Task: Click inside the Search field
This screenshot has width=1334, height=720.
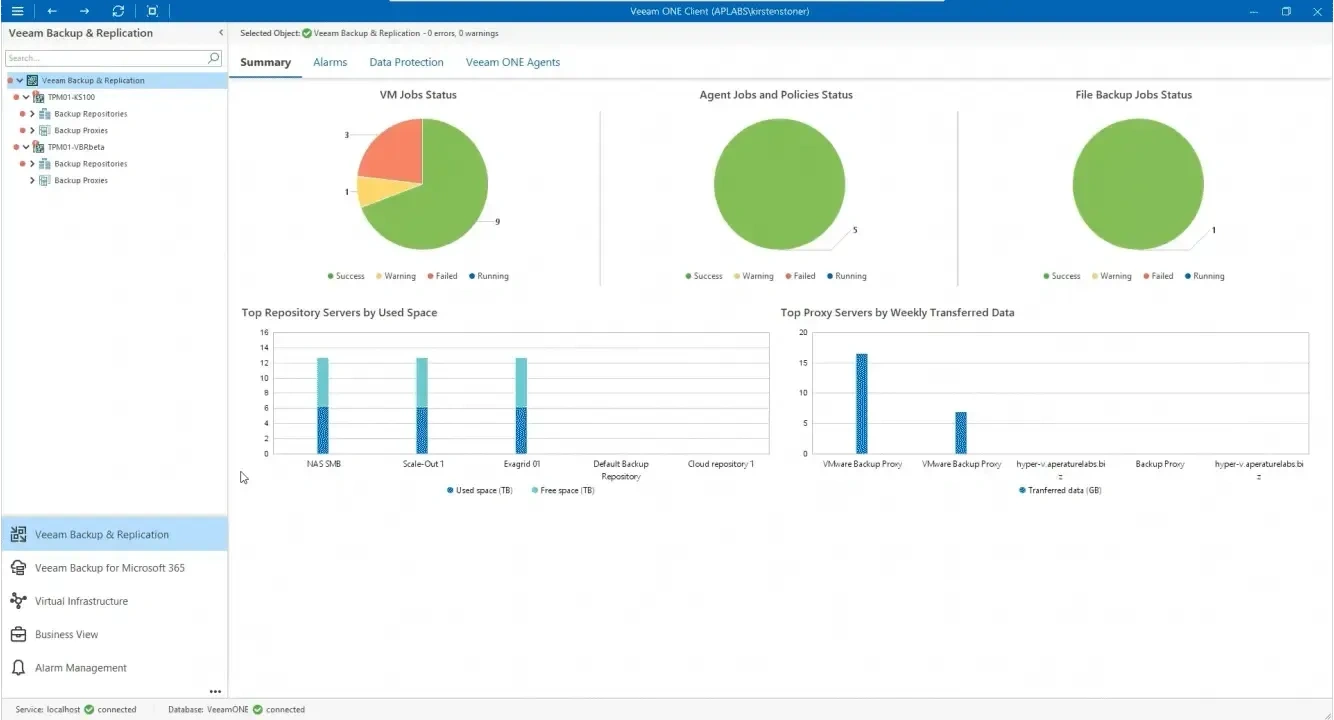Action: (x=100, y=58)
